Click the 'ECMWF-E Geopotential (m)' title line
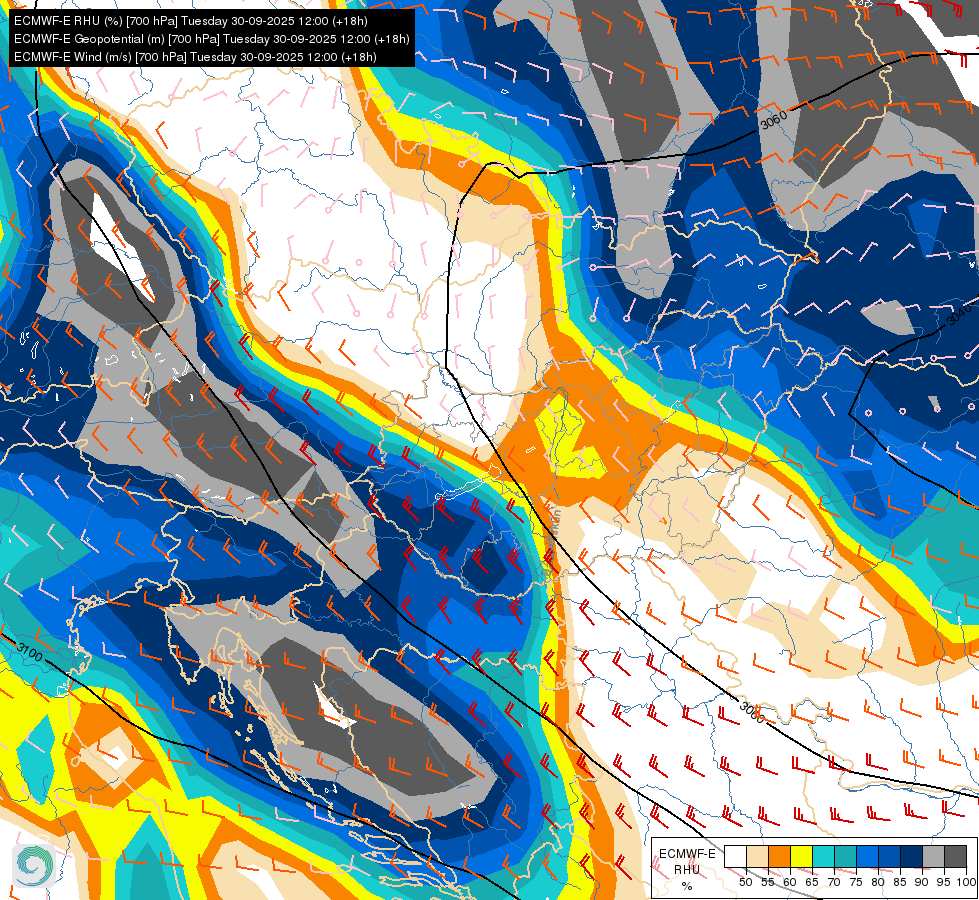979x900 pixels. [212, 39]
